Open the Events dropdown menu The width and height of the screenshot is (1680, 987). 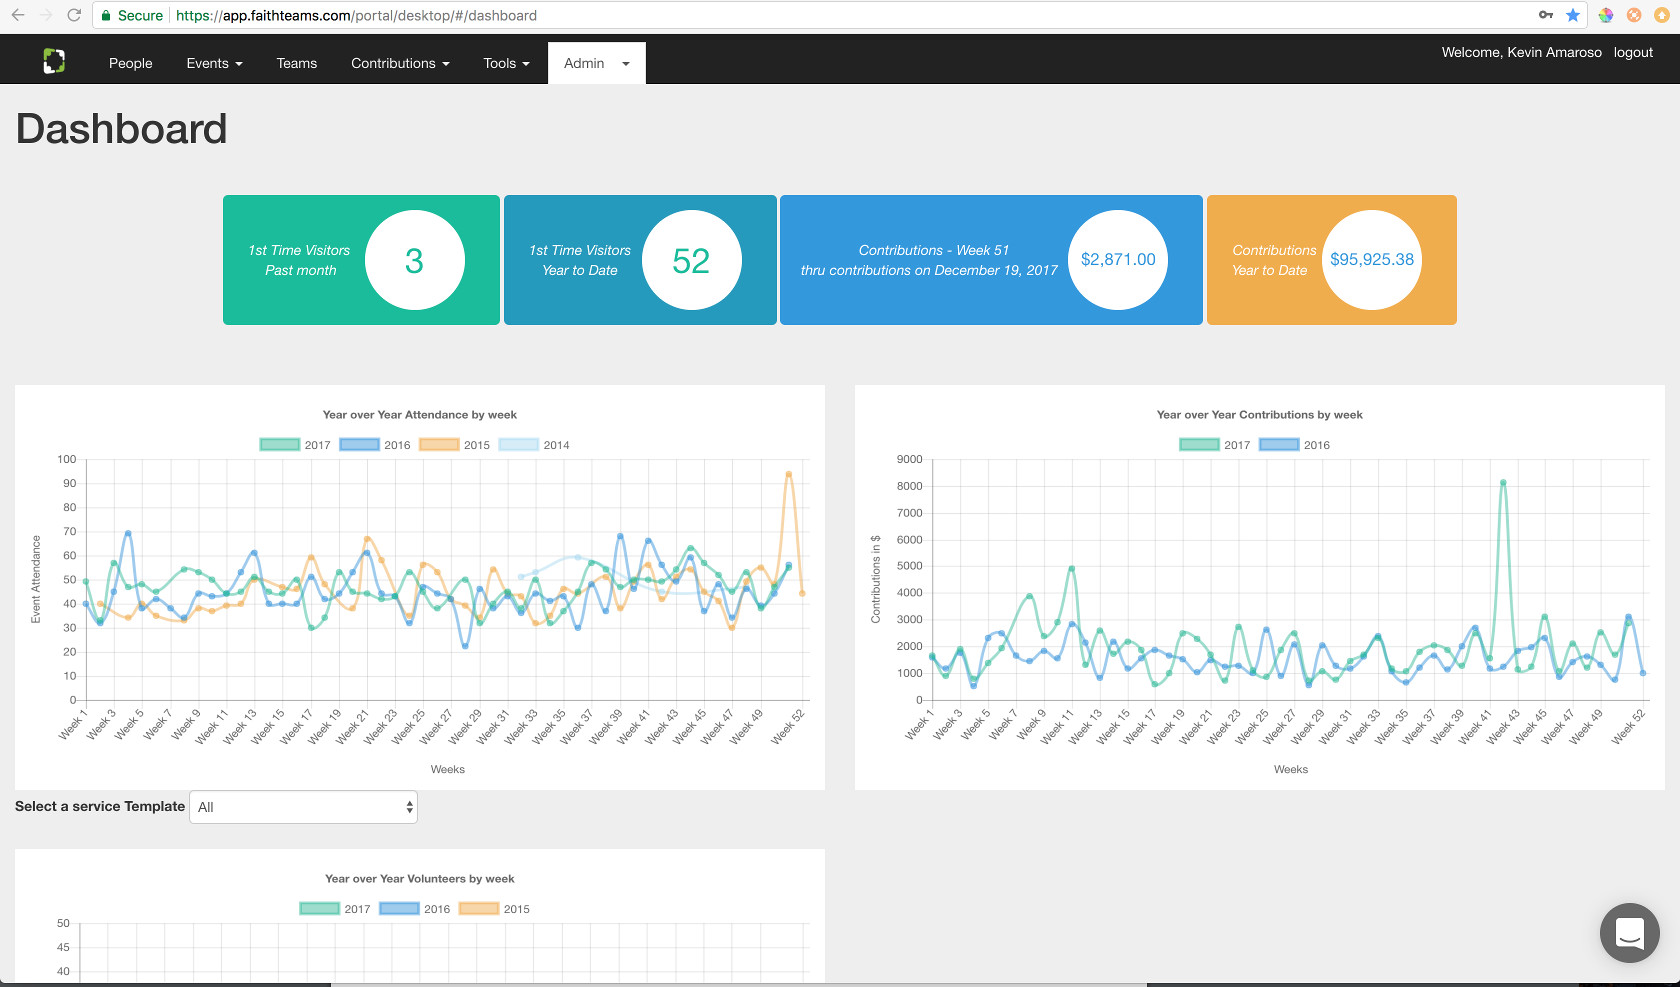coord(214,63)
